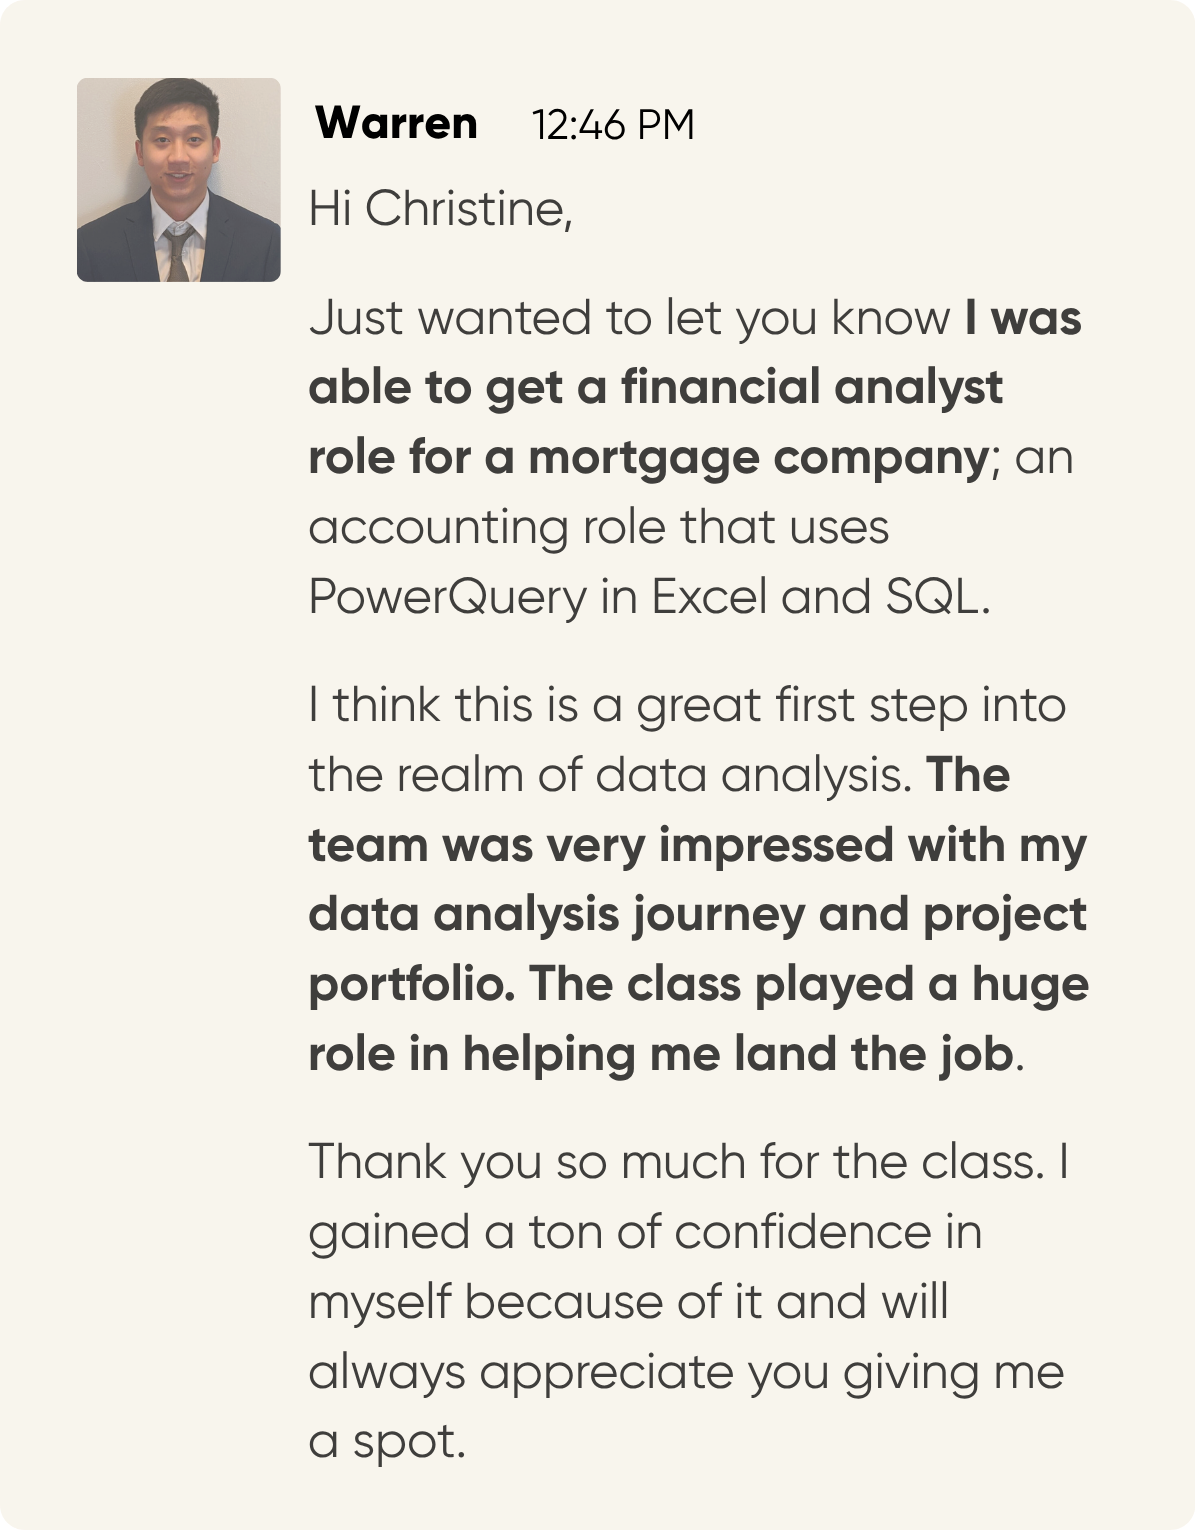Click 'Just wanted to let you know'
This screenshot has width=1200, height=1530.
click(629, 319)
